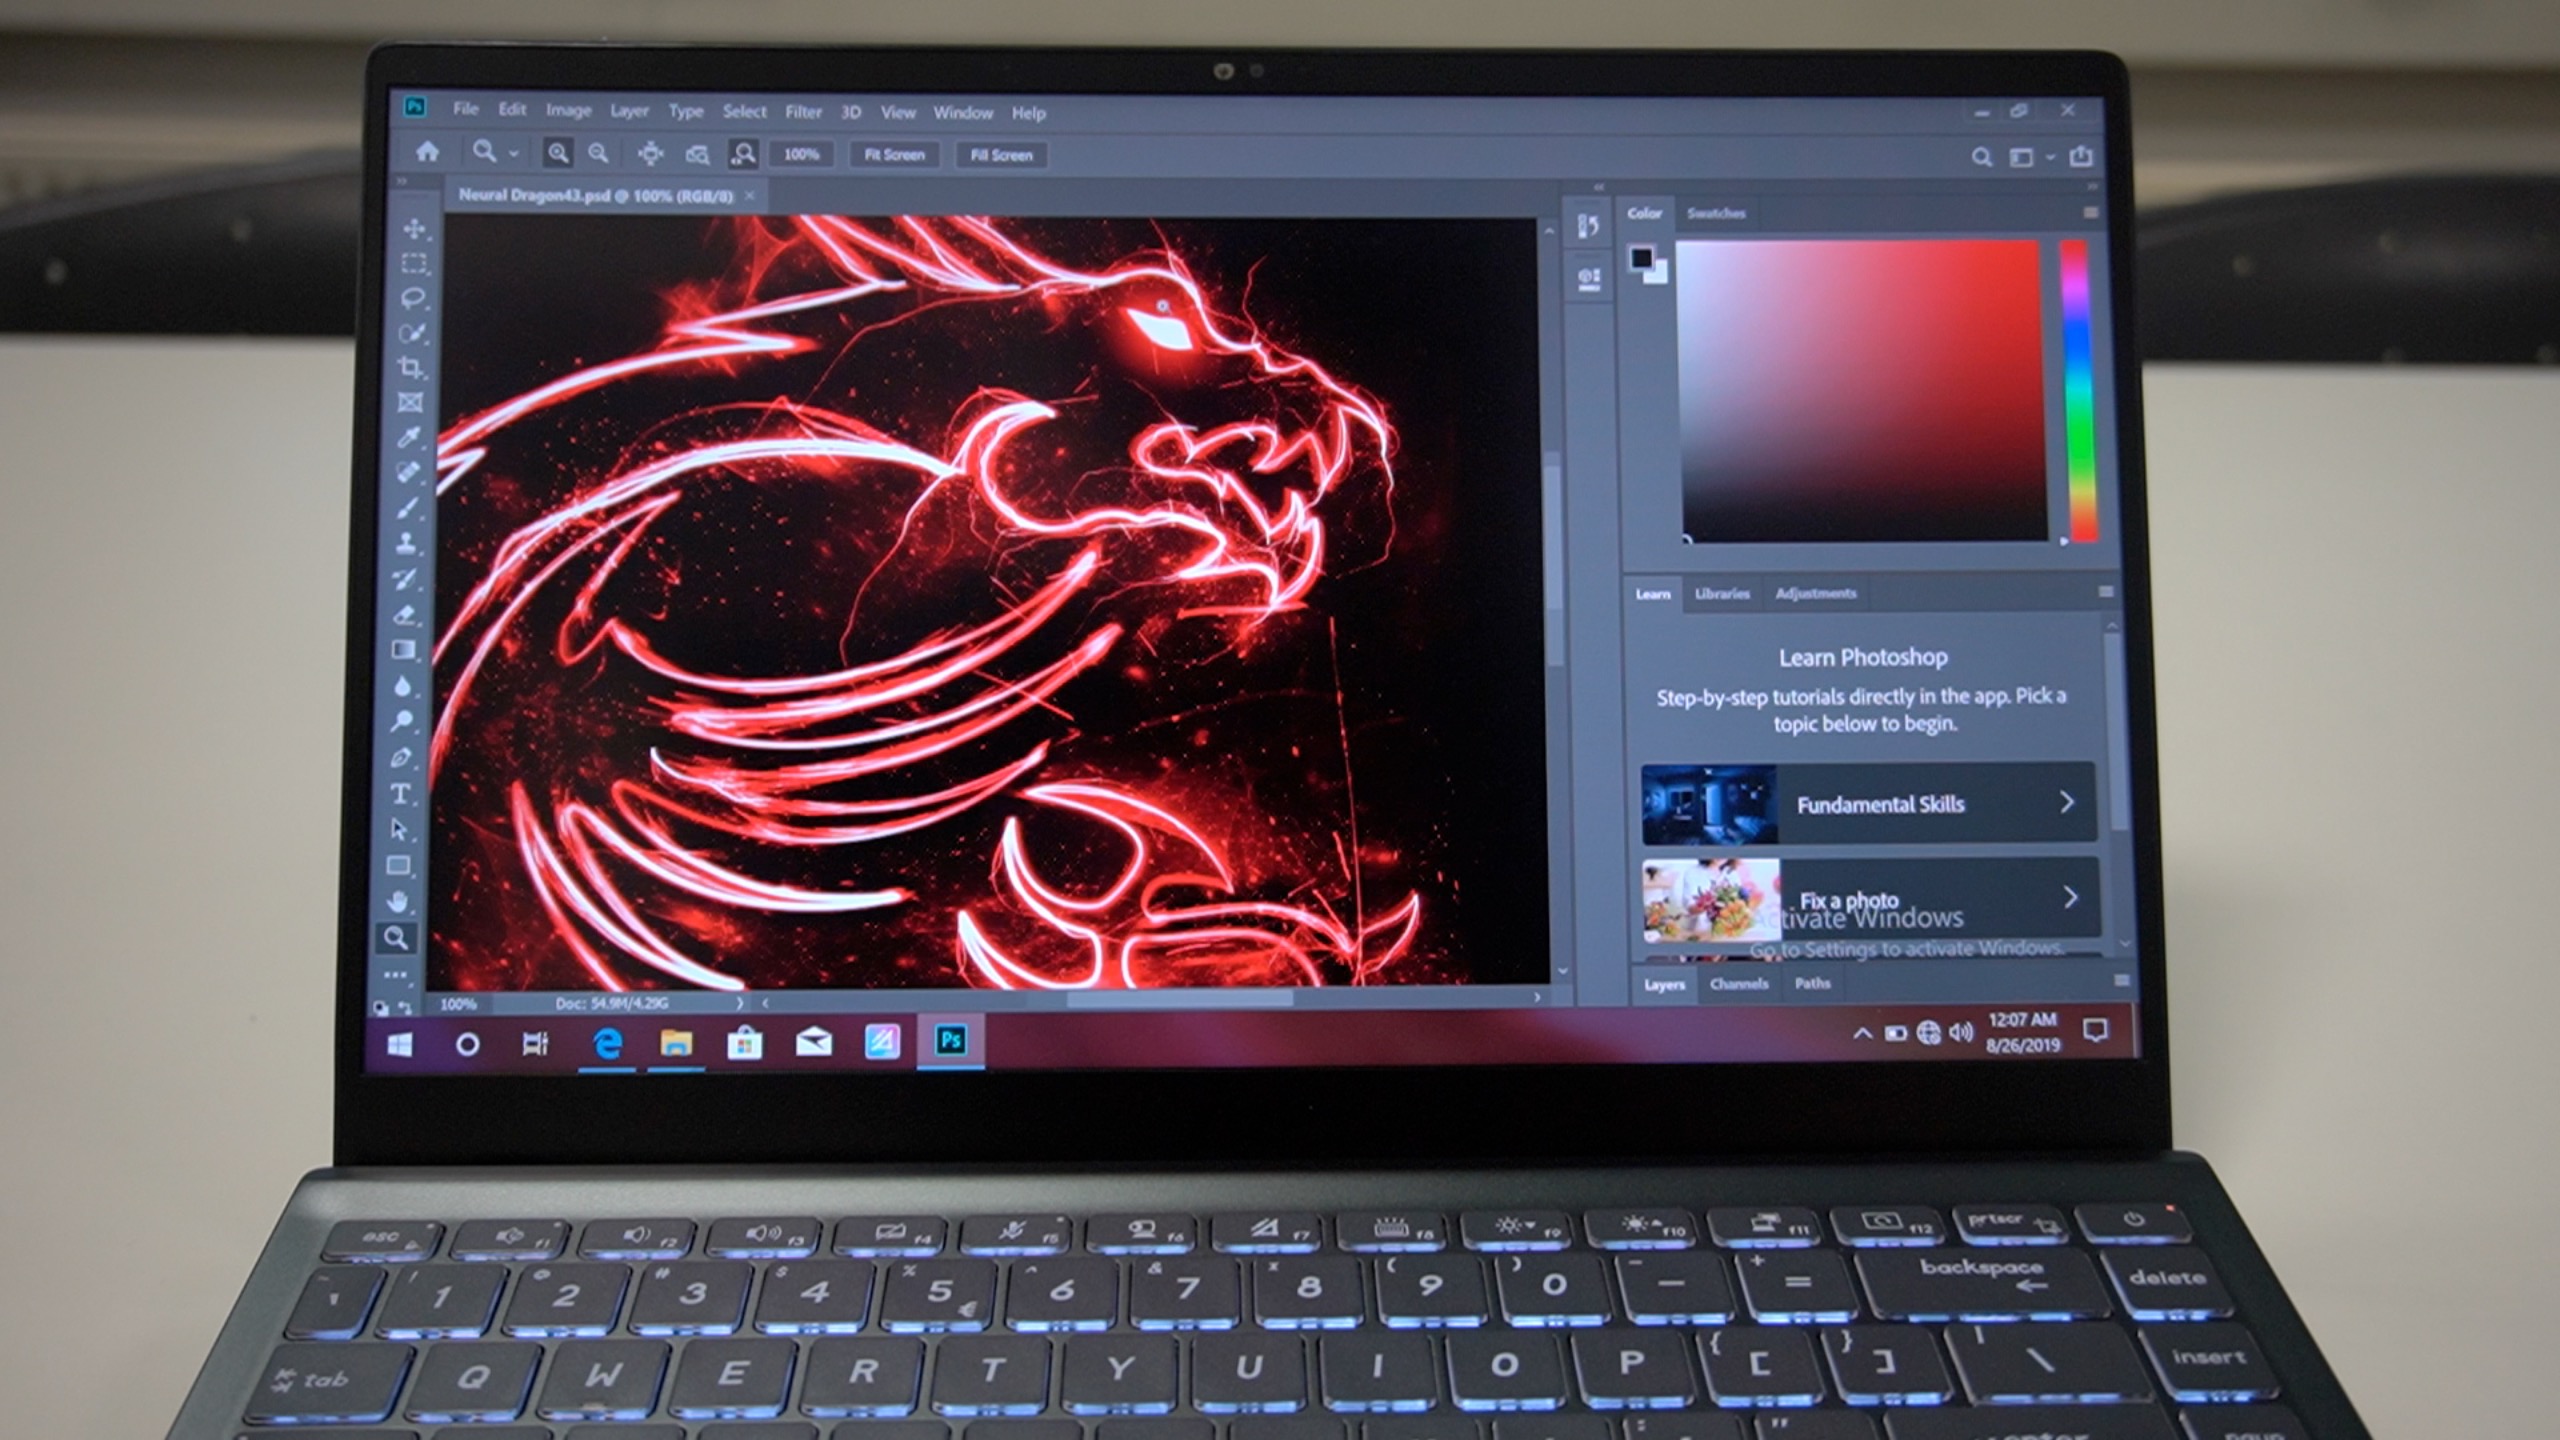Expand the status bar Doc info arrow

click(740, 1002)
